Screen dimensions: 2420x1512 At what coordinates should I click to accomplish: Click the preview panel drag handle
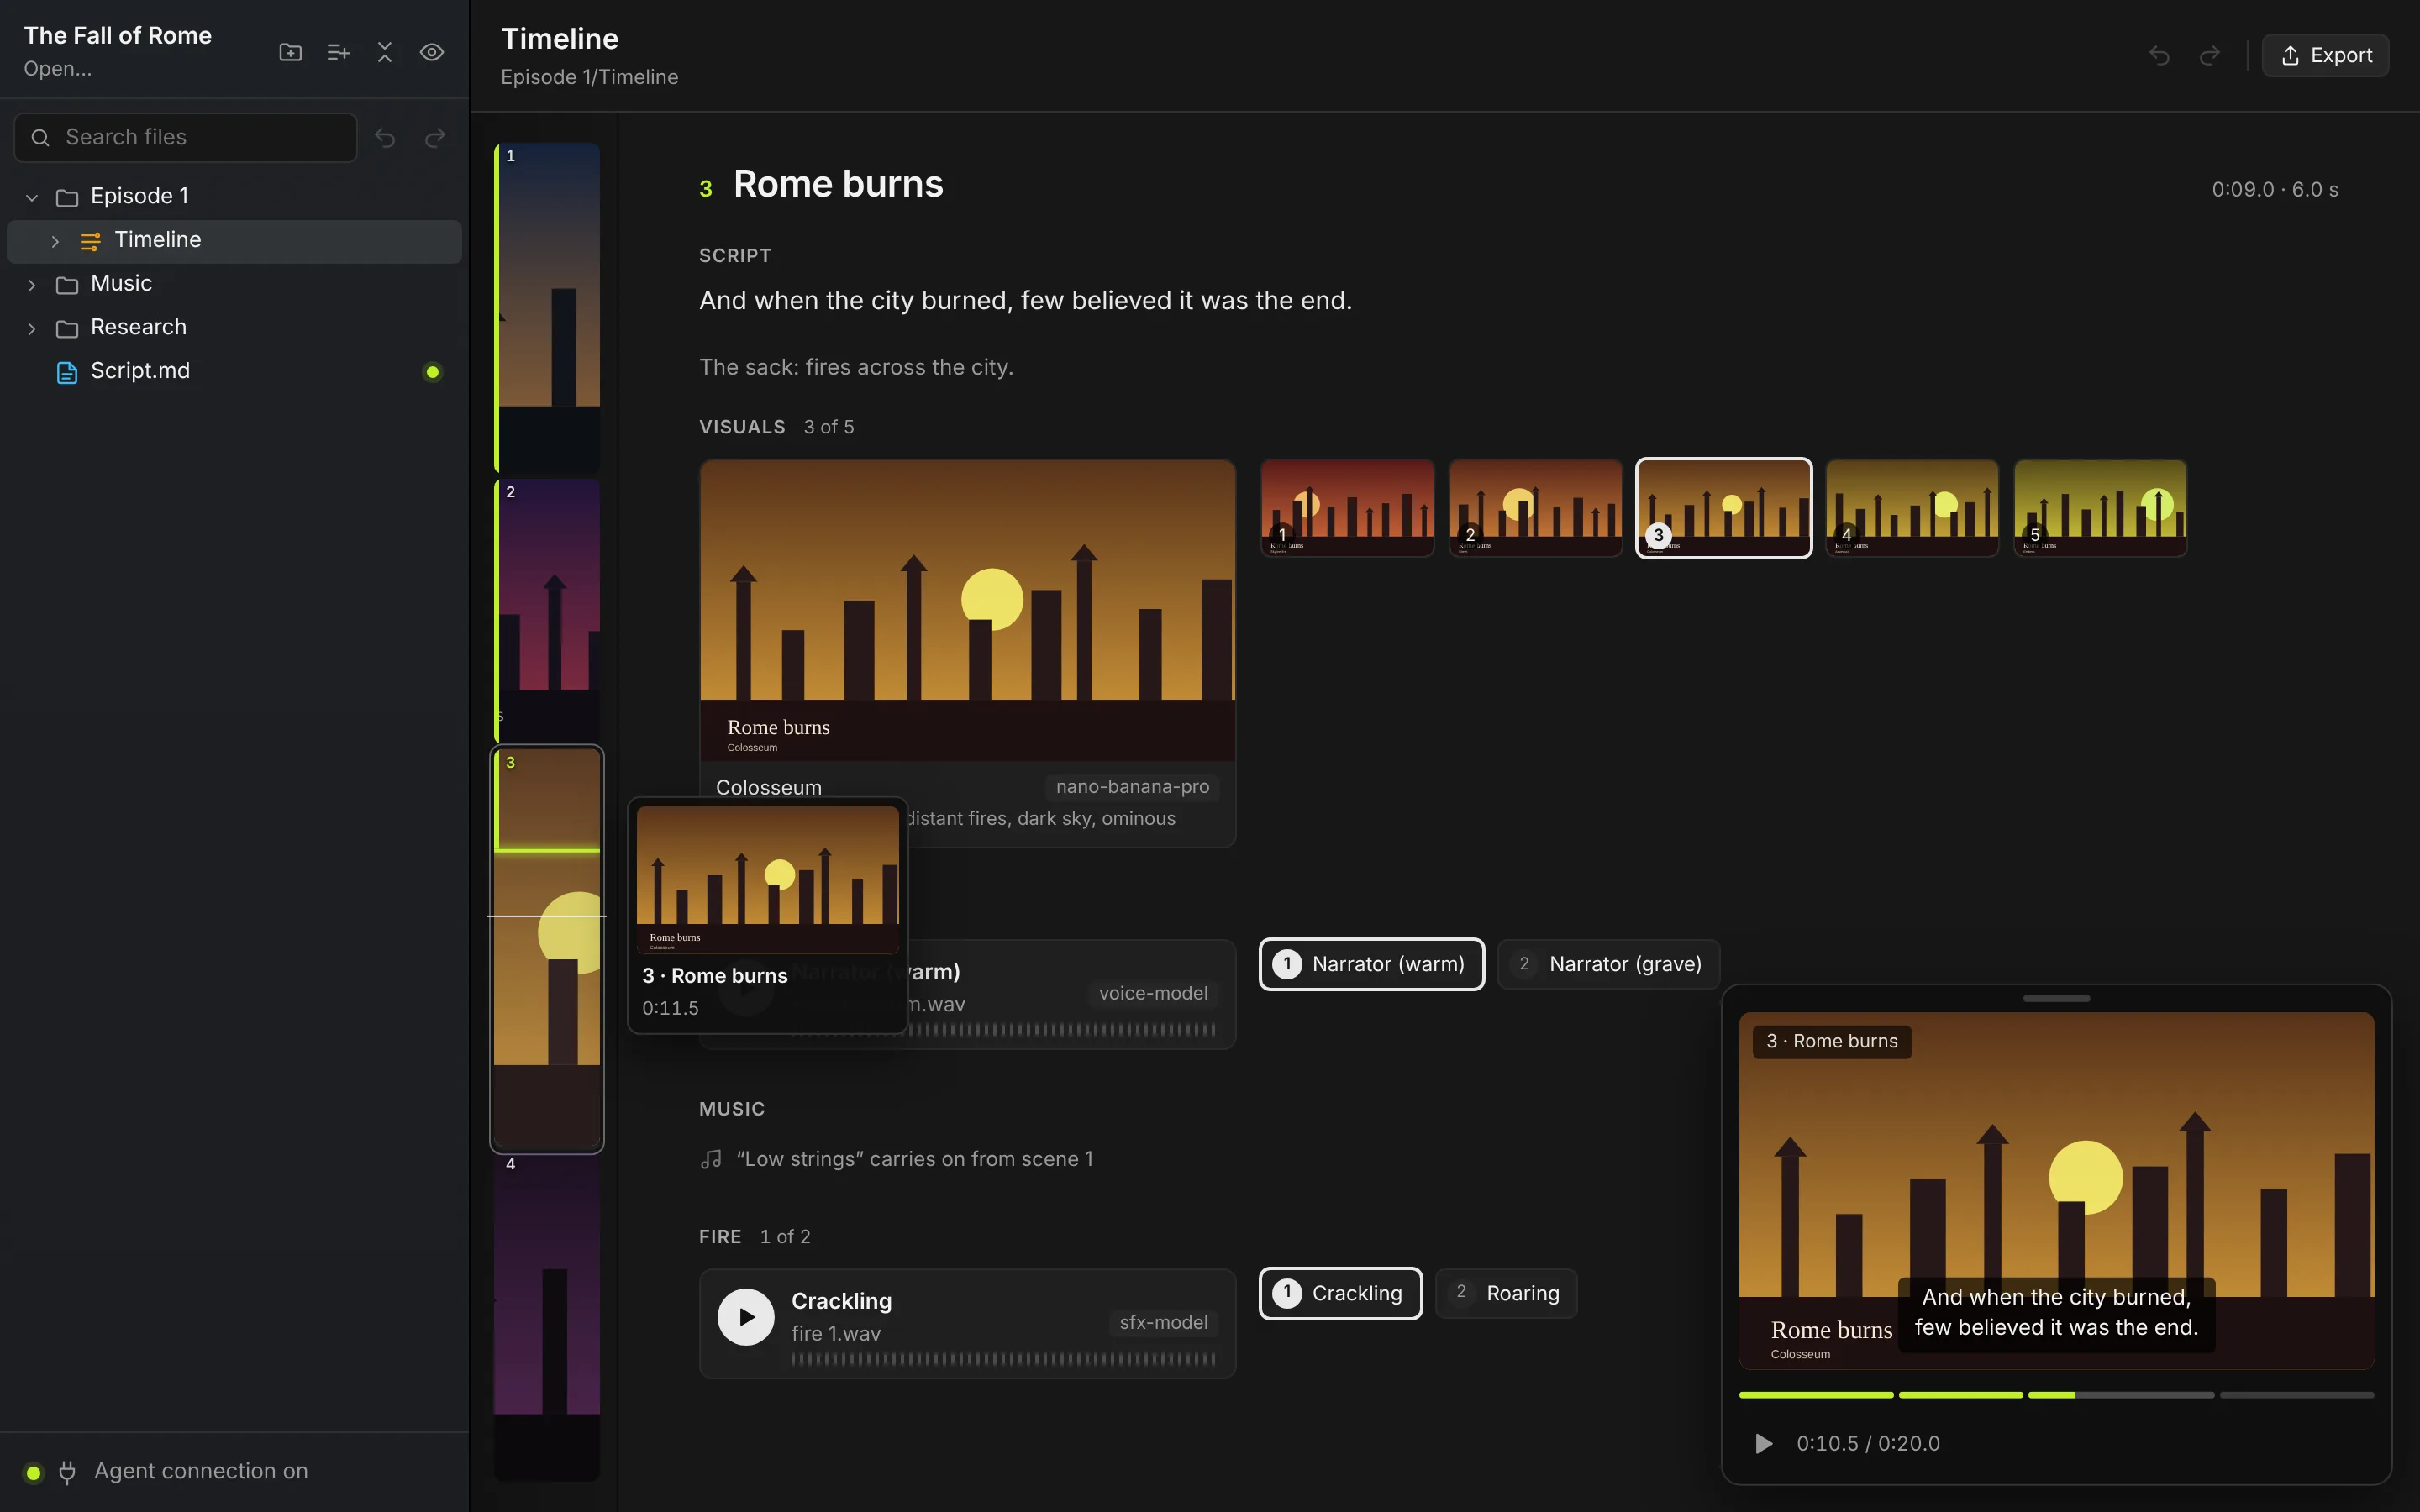coord(2056,998)
